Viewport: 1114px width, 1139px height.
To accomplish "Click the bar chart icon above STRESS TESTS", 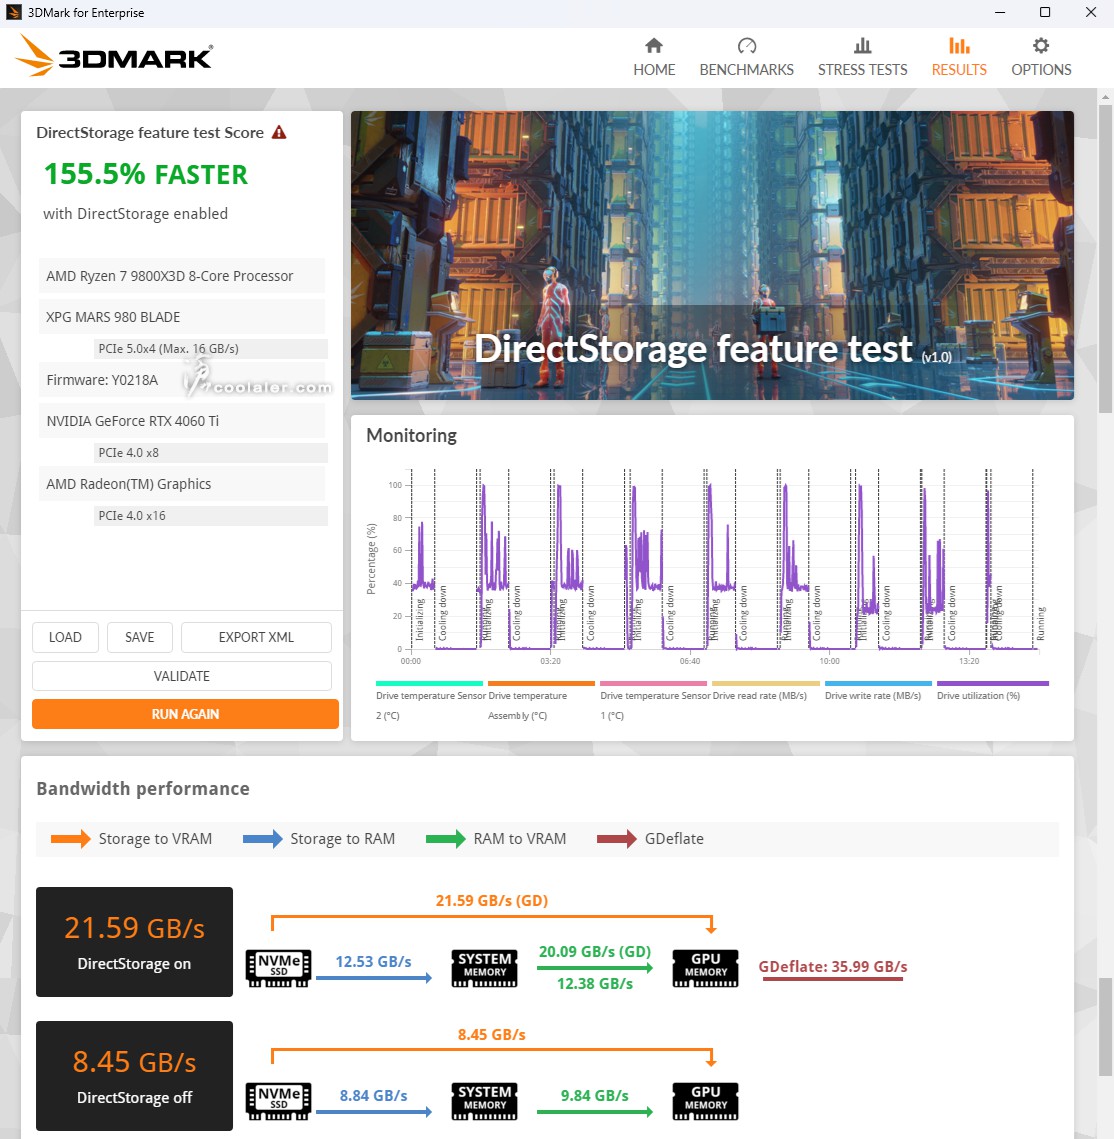I will tap(863, 46).
